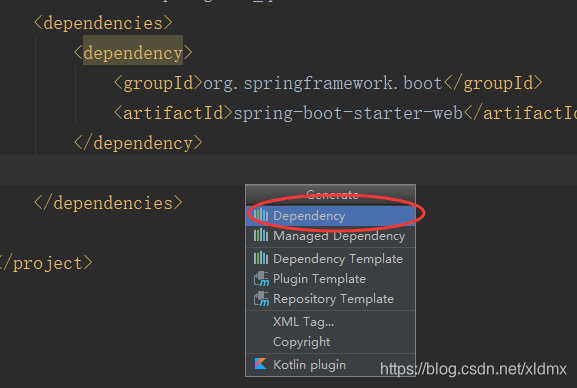577x388 pixels.
Task: Click the opening dependencies tag
Action: (103, 23)
